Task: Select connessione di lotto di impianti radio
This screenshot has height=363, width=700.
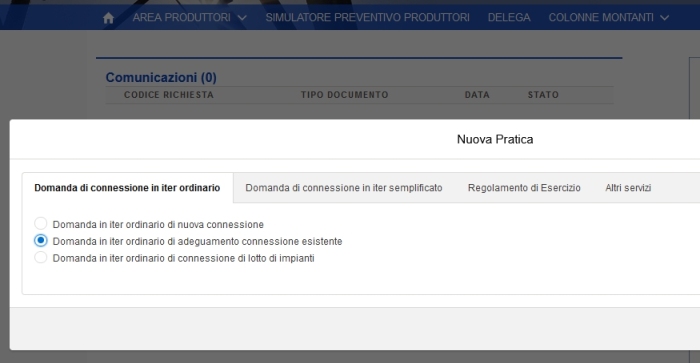Action: [x=41, y=258]
